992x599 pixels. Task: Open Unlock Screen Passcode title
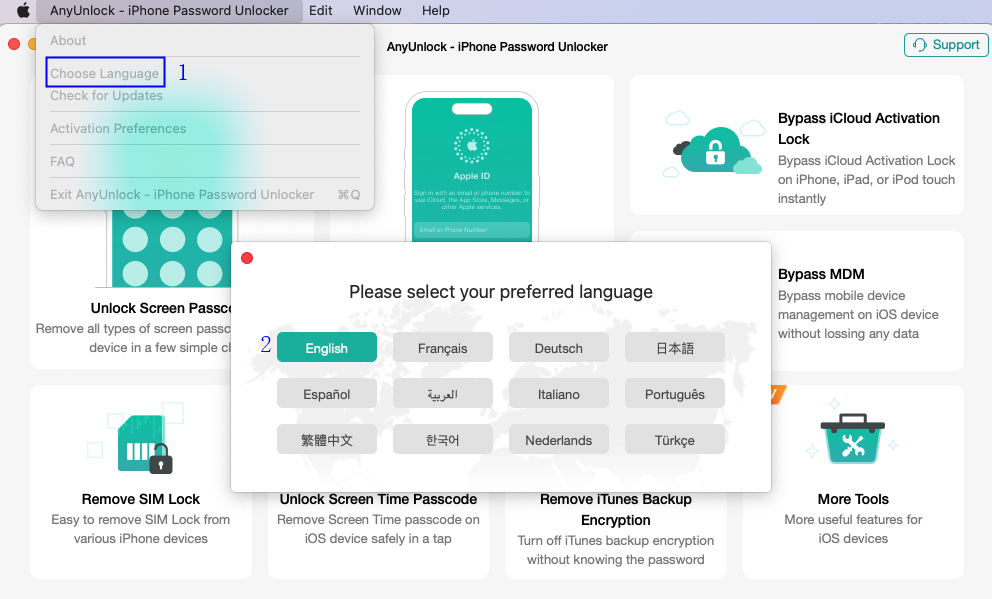[x=161, y=308]
